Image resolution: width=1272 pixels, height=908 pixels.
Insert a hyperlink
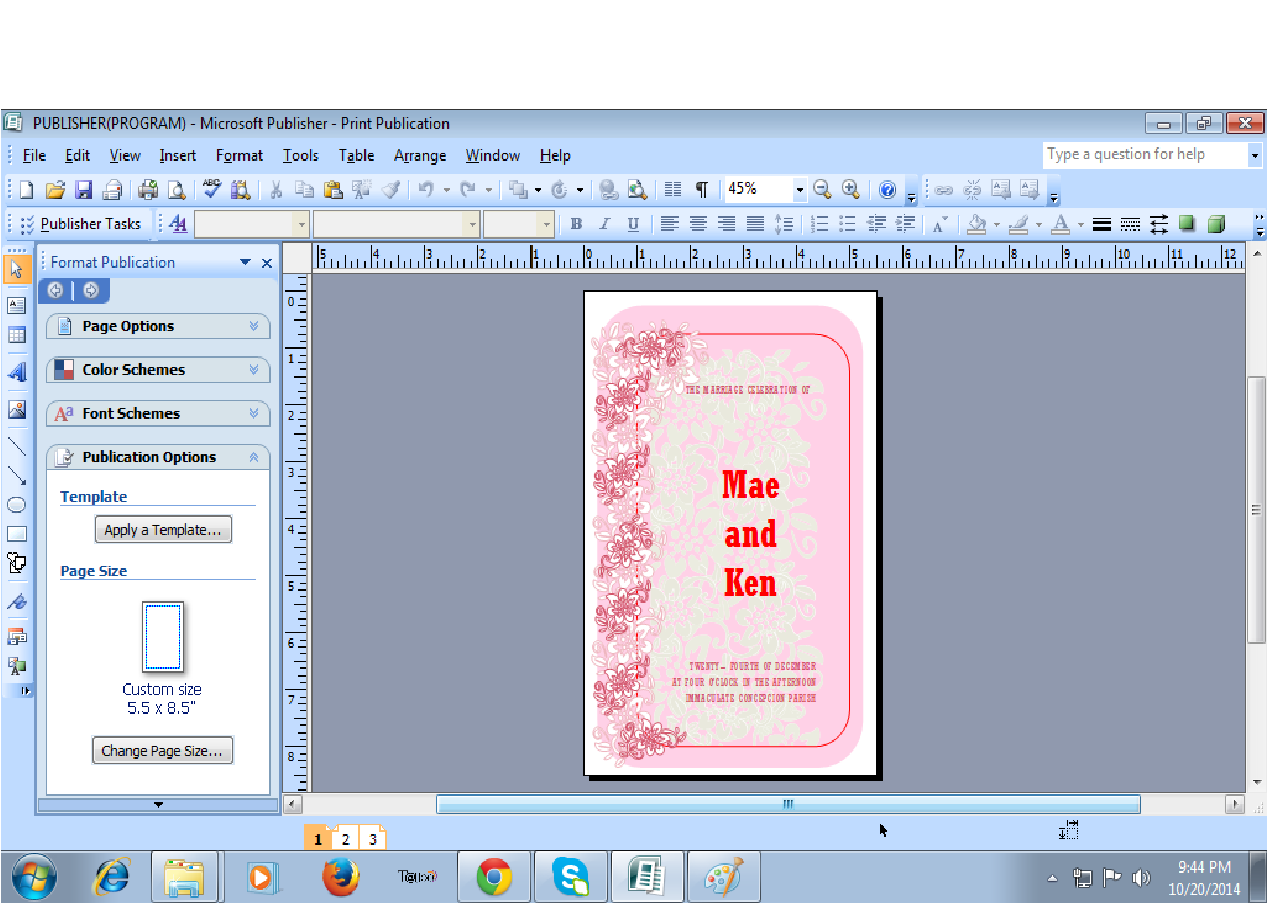[x=608, y=190]
